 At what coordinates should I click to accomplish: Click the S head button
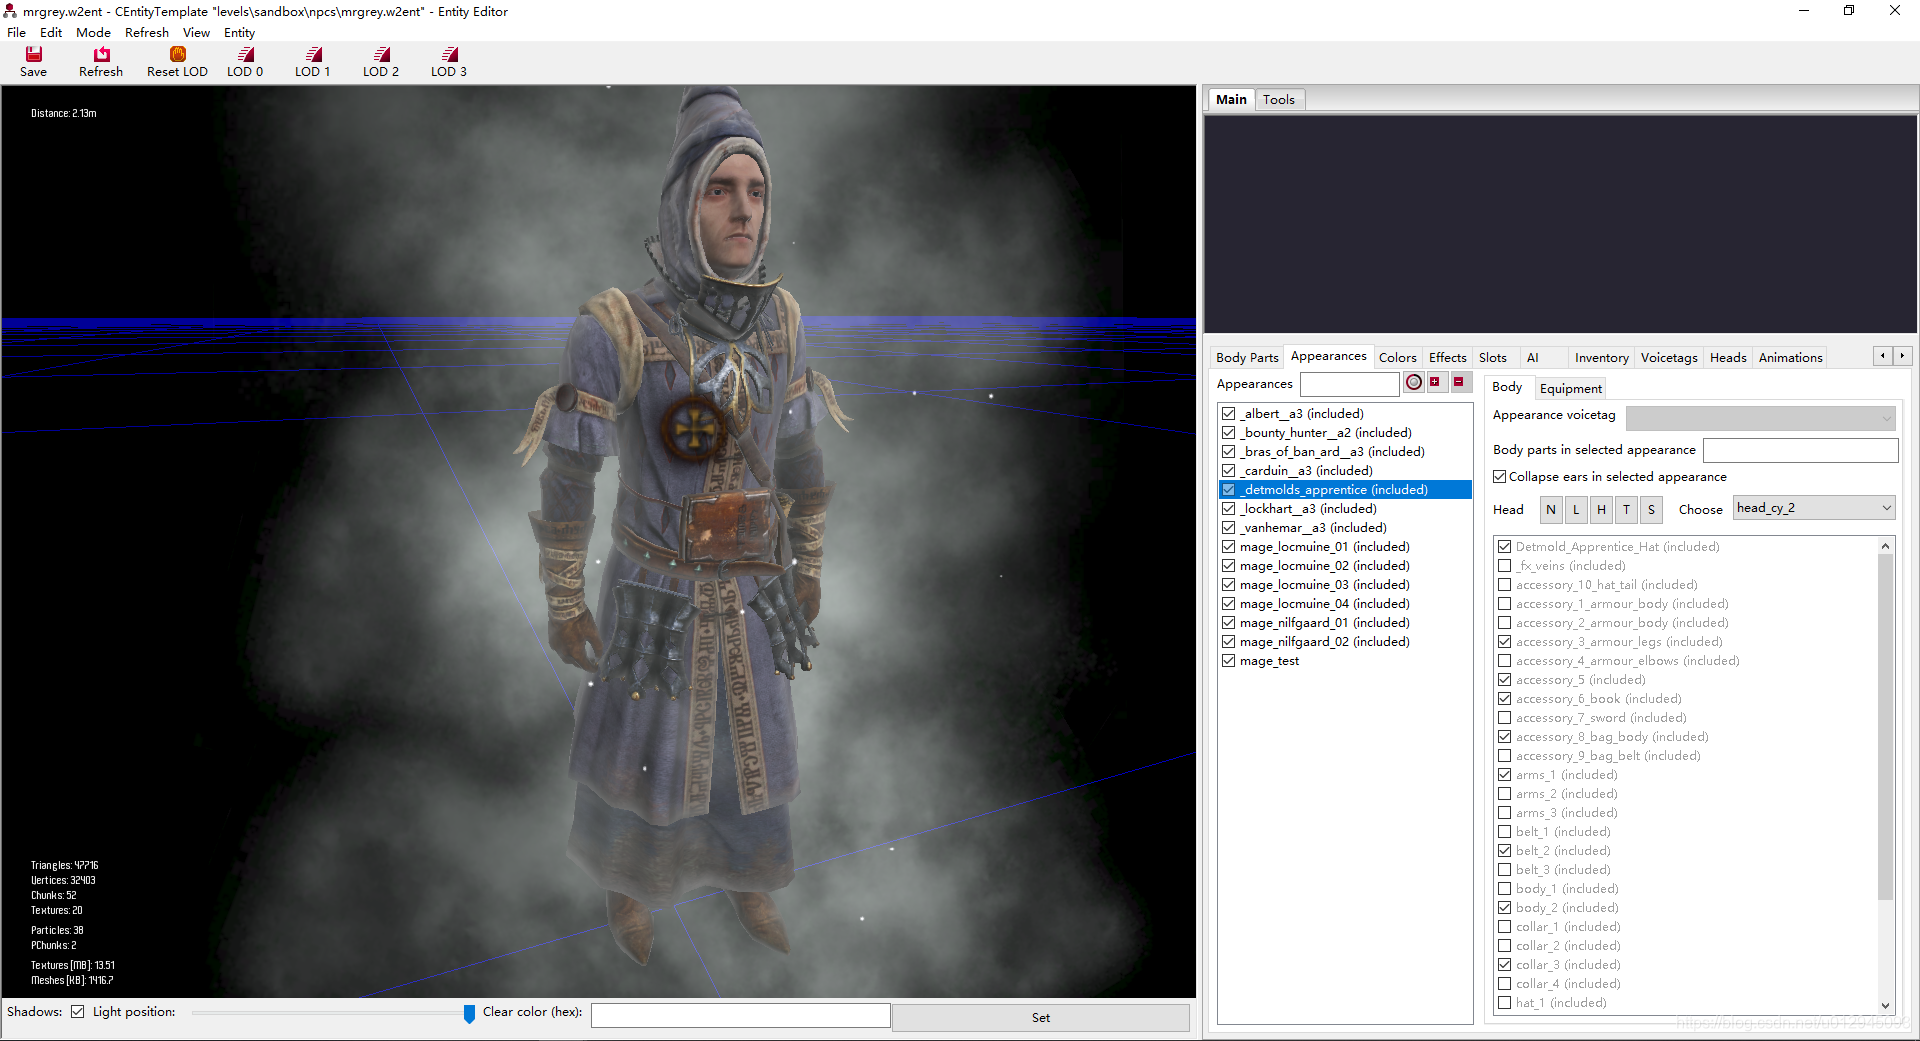pyautogui.click(x=1651, y=509)
